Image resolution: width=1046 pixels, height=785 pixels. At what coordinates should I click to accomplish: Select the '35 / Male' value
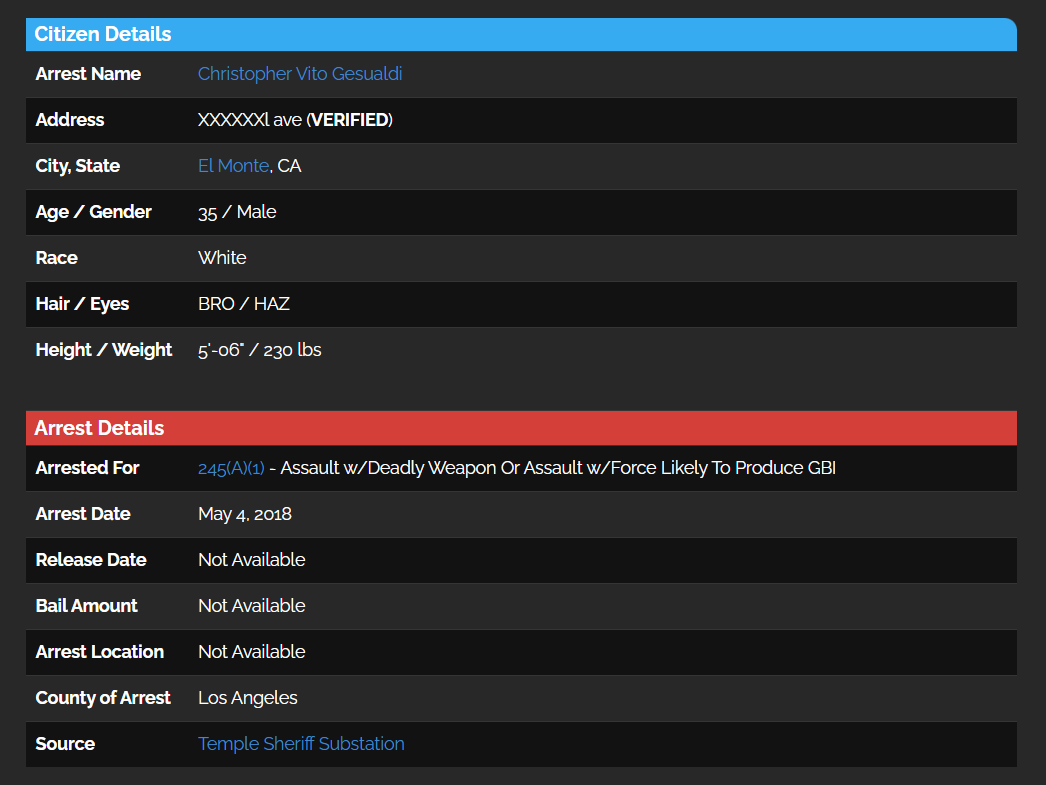pyautogui.click(x=237, y=212)
